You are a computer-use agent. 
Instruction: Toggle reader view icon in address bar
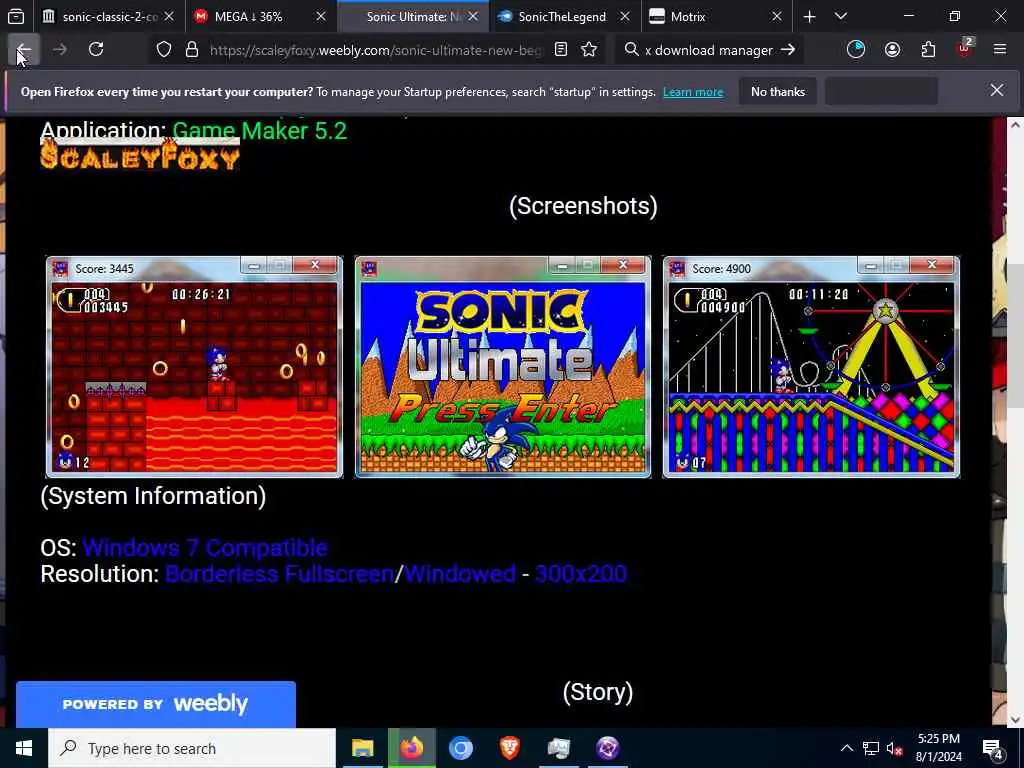(560, 50)
